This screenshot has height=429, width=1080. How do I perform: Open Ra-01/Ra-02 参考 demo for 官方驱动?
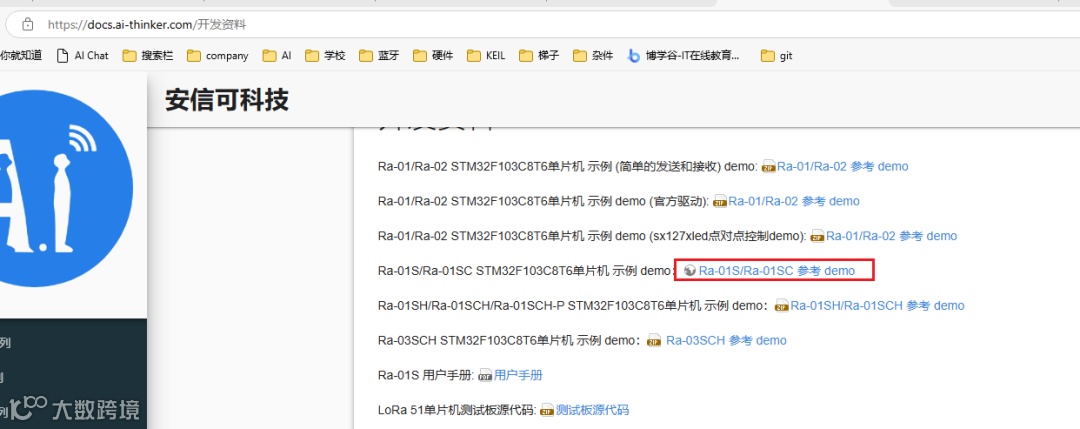click(794, 201)
